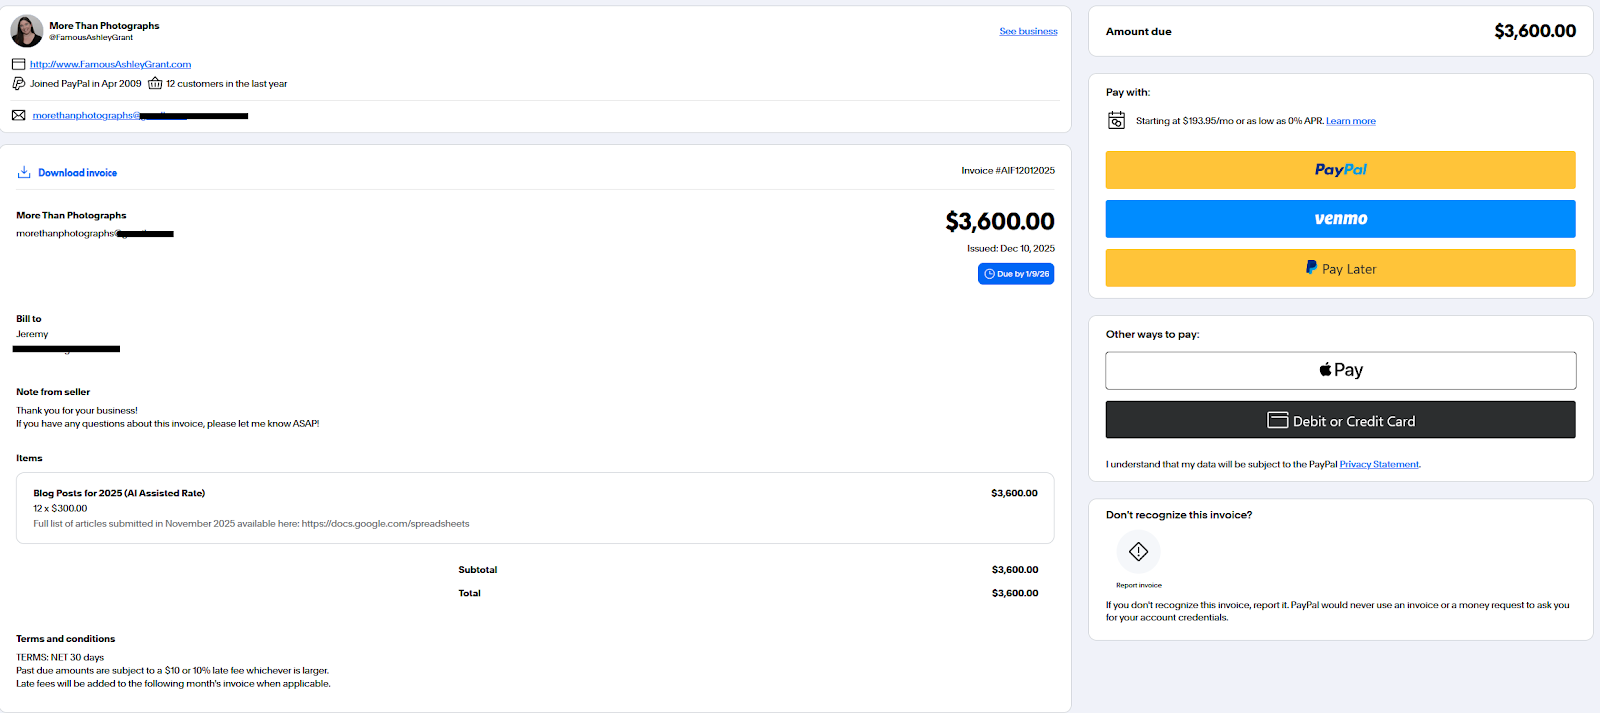The image size is (1600, 713).
Task: Click the Blog Posts for 2025 item title
Action: tap(119, 493)
